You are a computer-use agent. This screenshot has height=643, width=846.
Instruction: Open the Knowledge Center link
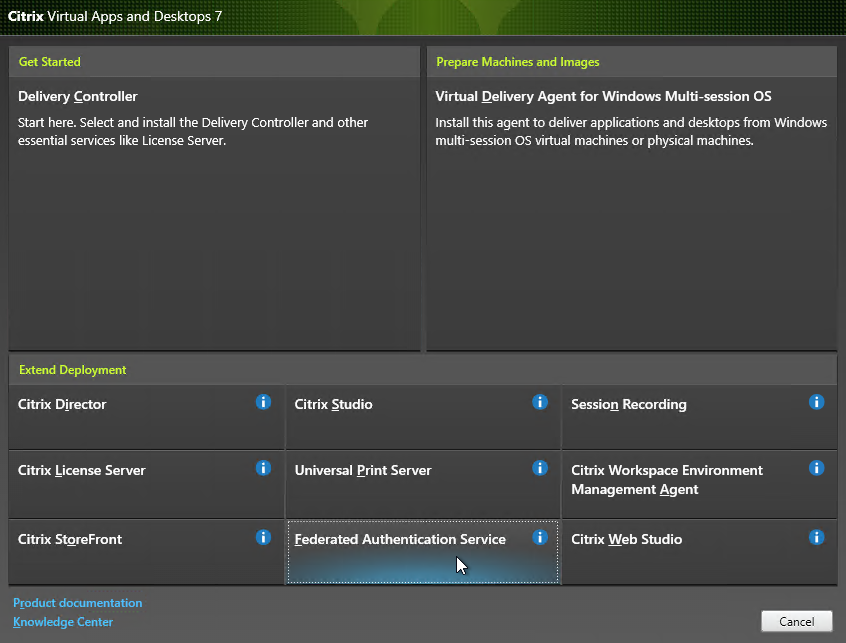tap(63, 621)
